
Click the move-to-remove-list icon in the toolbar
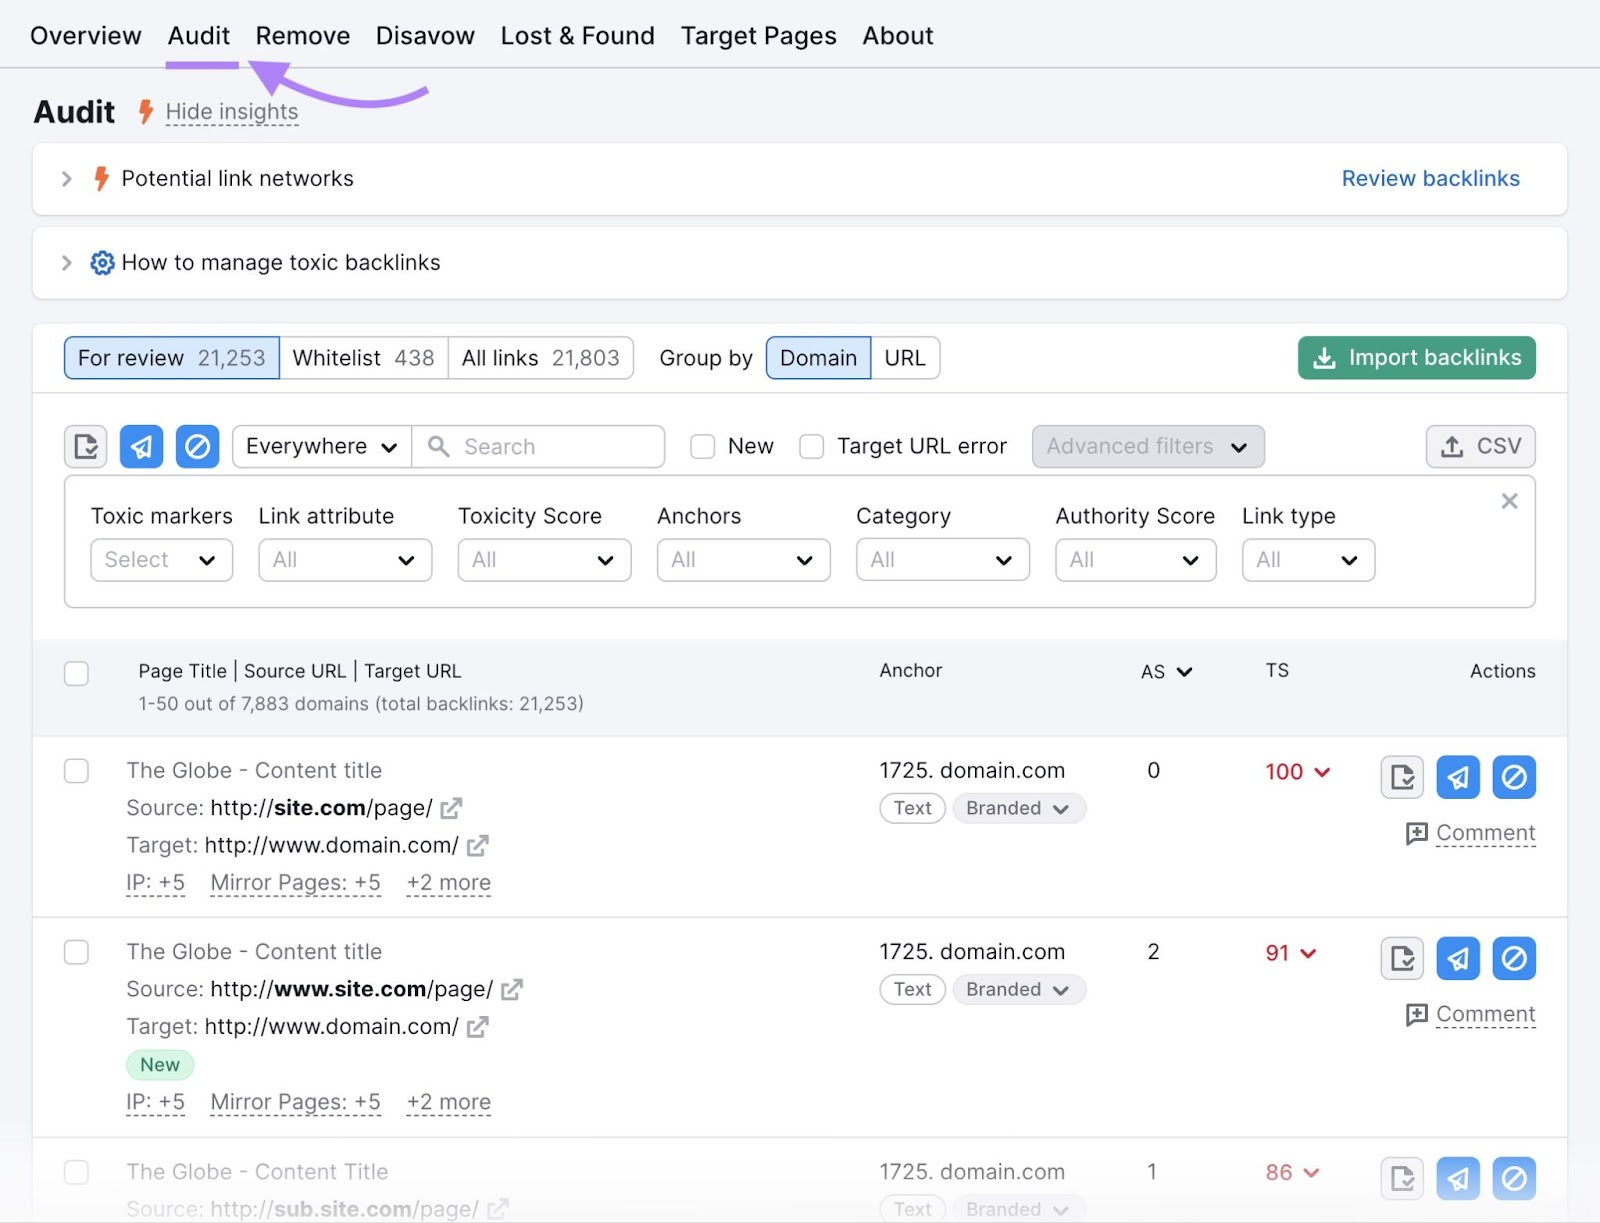[x=85, y=446]
